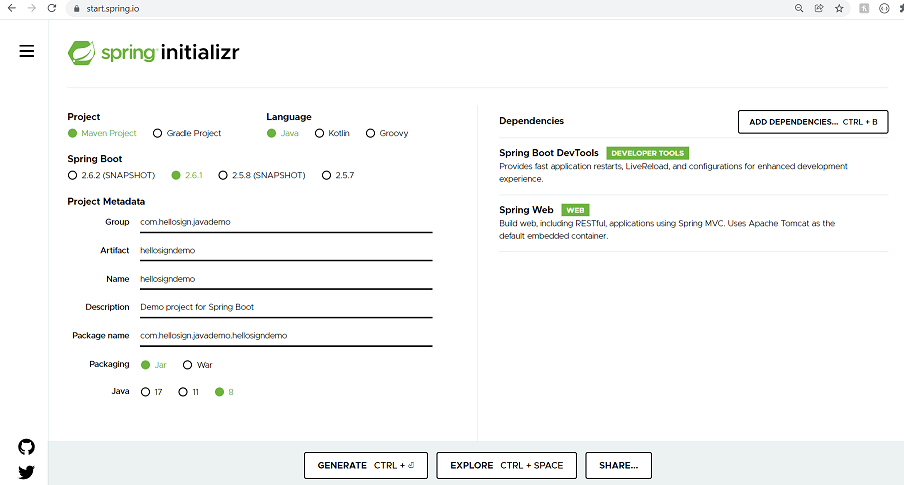Open the hamburger menu icon
Screen dimensions: 904x485
click(27, 51)
